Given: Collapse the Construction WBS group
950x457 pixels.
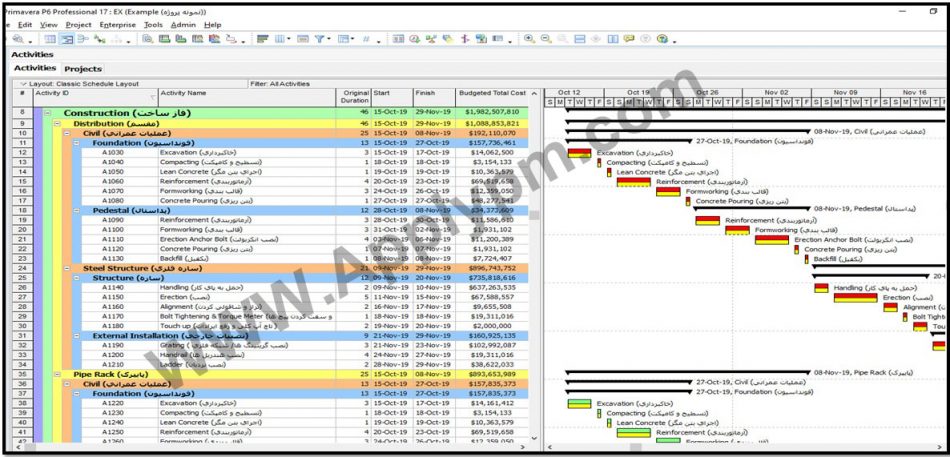Looking at the screenshot, I should pyautogui.click(x=47, y=113).
